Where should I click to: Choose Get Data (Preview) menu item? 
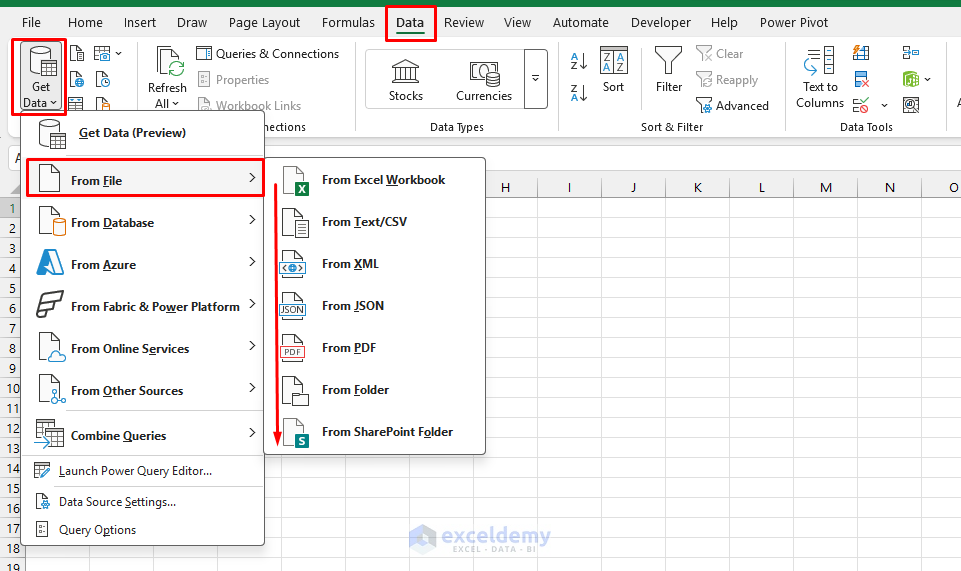click(x=143, y=133)
